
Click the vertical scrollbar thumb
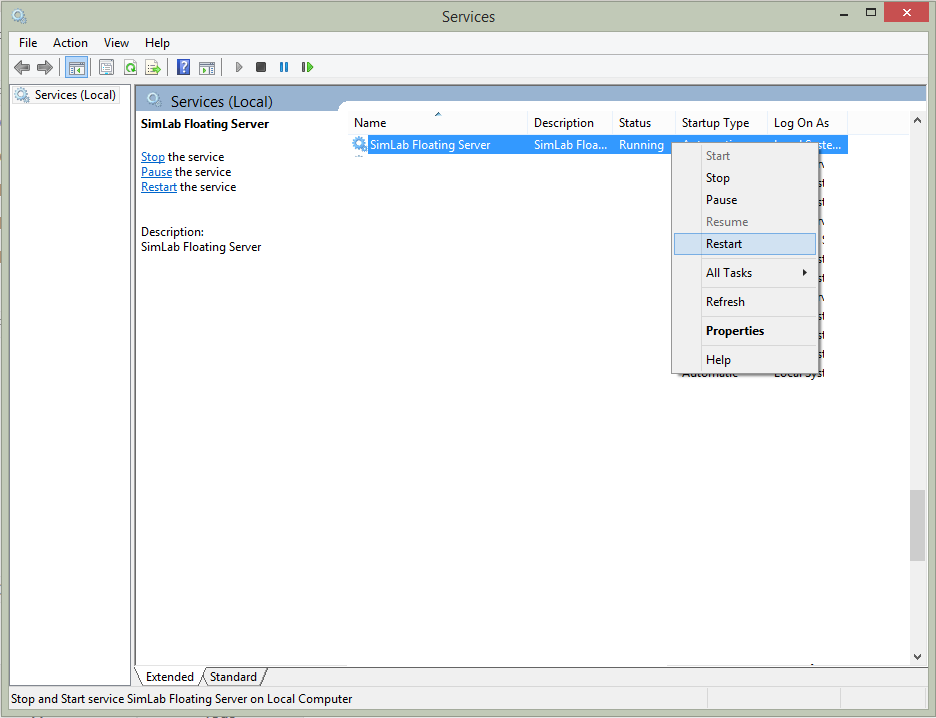point(917,525)
